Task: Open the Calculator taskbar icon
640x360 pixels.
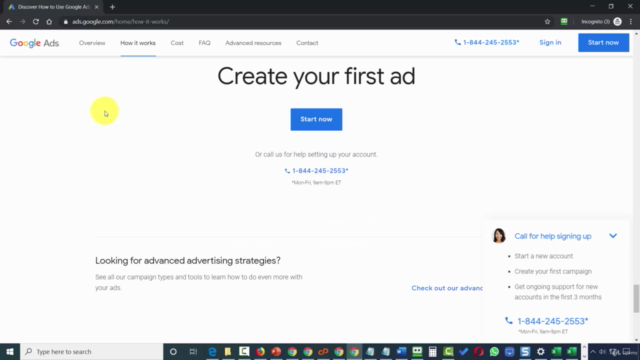Action: (432, 351)
